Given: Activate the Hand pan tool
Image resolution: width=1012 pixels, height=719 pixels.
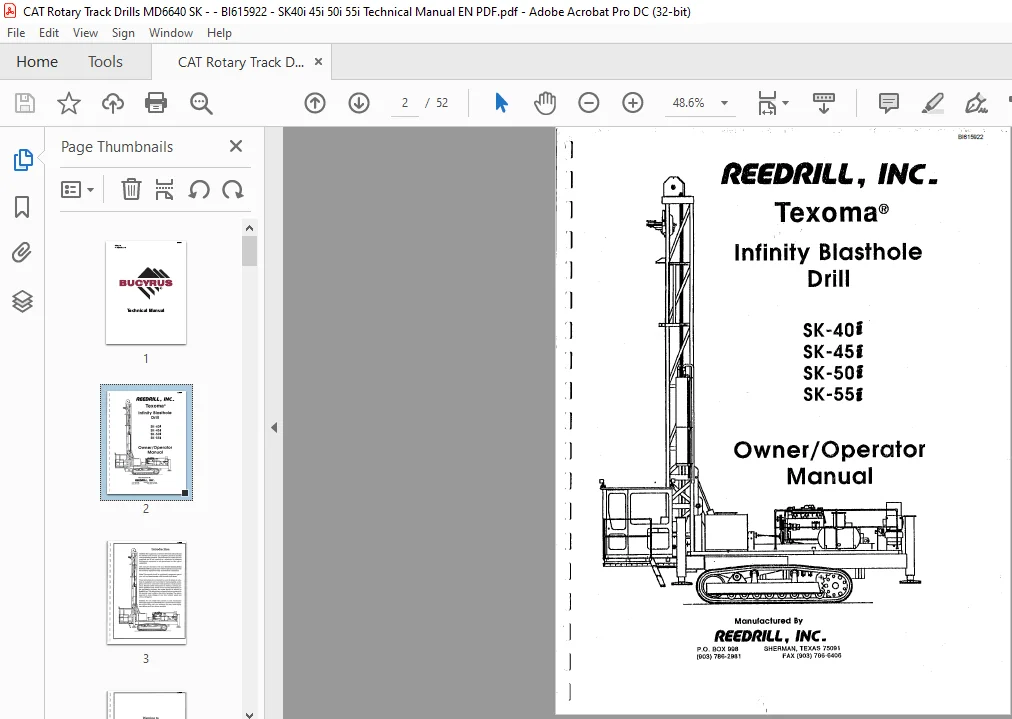Looking at the screenshot, I should click(545, 103).
